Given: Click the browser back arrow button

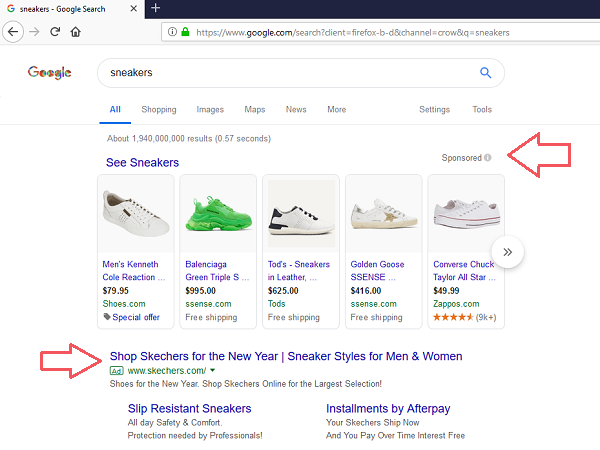Looking at the screenshot, I should point(13,32).
